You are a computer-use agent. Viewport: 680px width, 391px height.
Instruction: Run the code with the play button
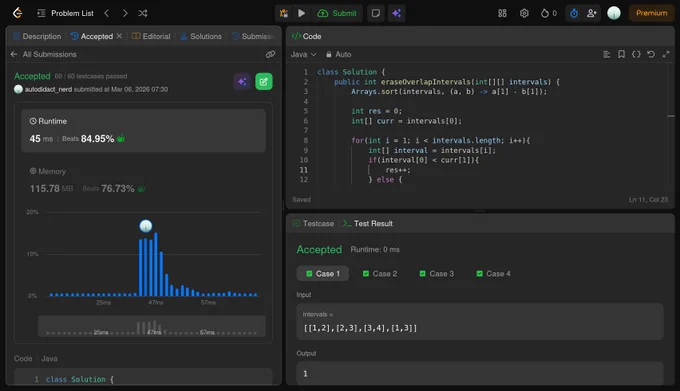coord(301,13)
